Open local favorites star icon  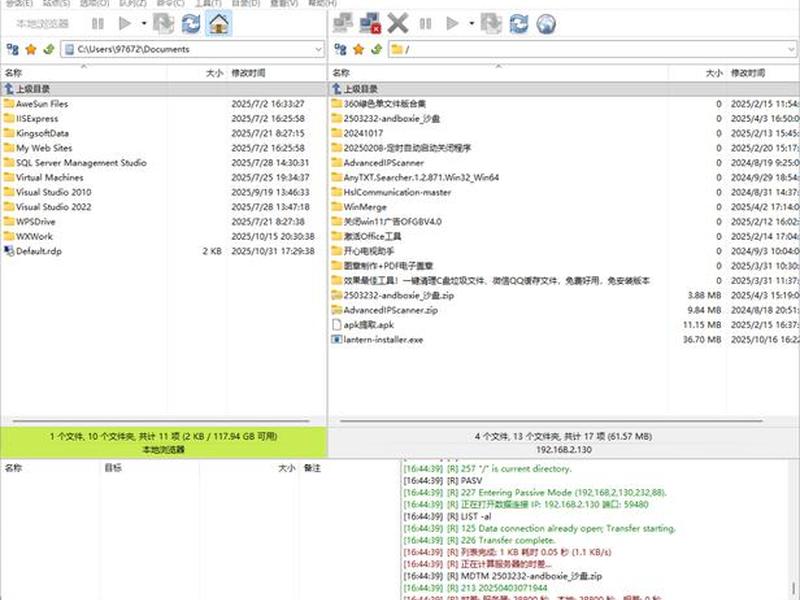pos(31,49)
